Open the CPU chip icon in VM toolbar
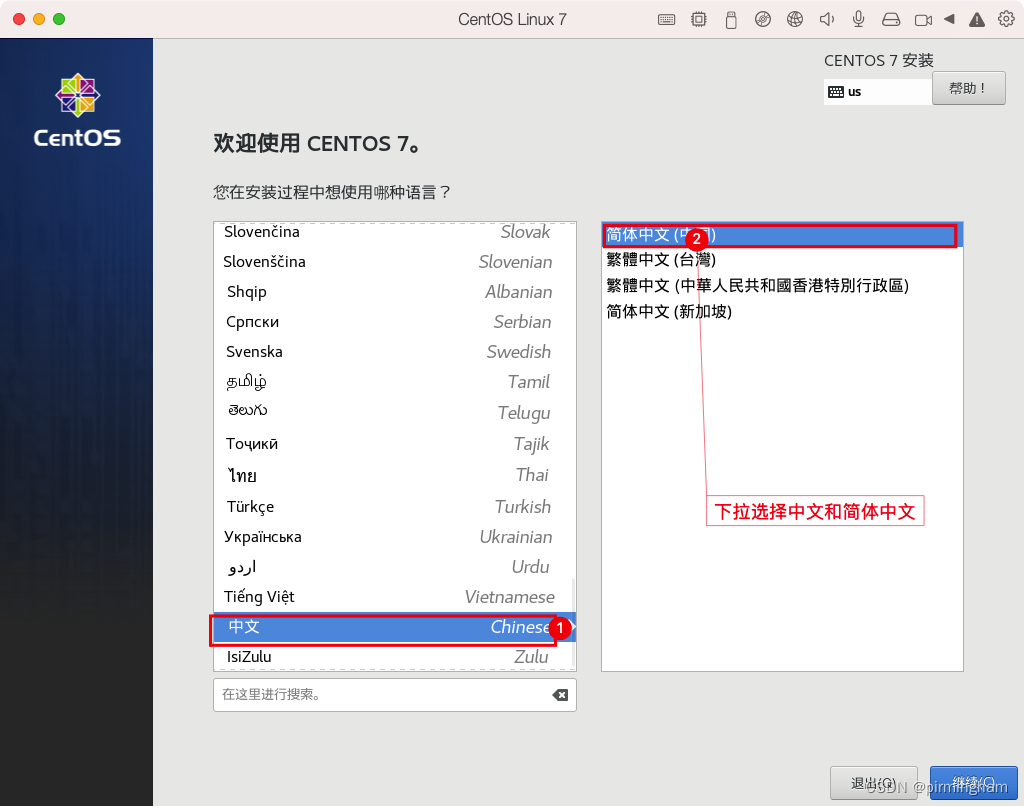 coord(699,20)
